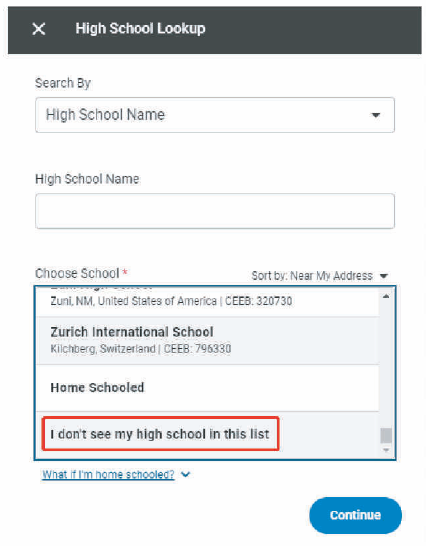Click the empty scrollbar track above the thumb
This screenshot has width=426, height=546.
coord(386,364)
